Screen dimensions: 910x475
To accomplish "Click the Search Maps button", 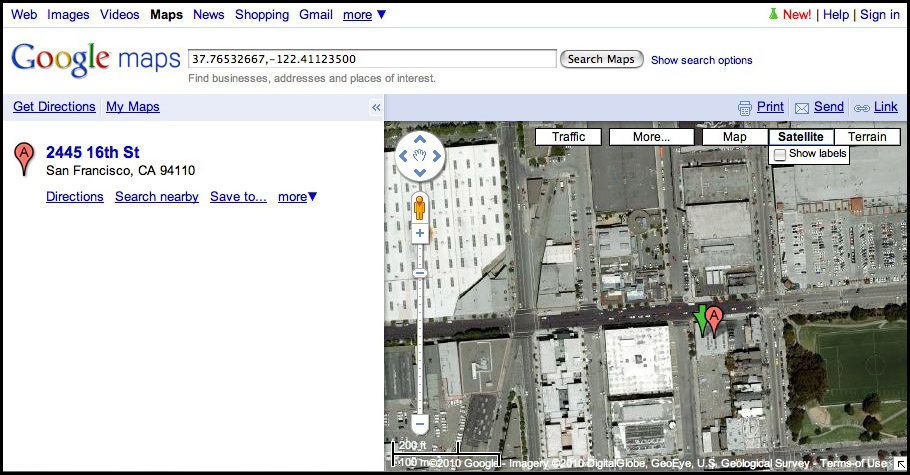I will pyautogui.click(x=601, y=59).
